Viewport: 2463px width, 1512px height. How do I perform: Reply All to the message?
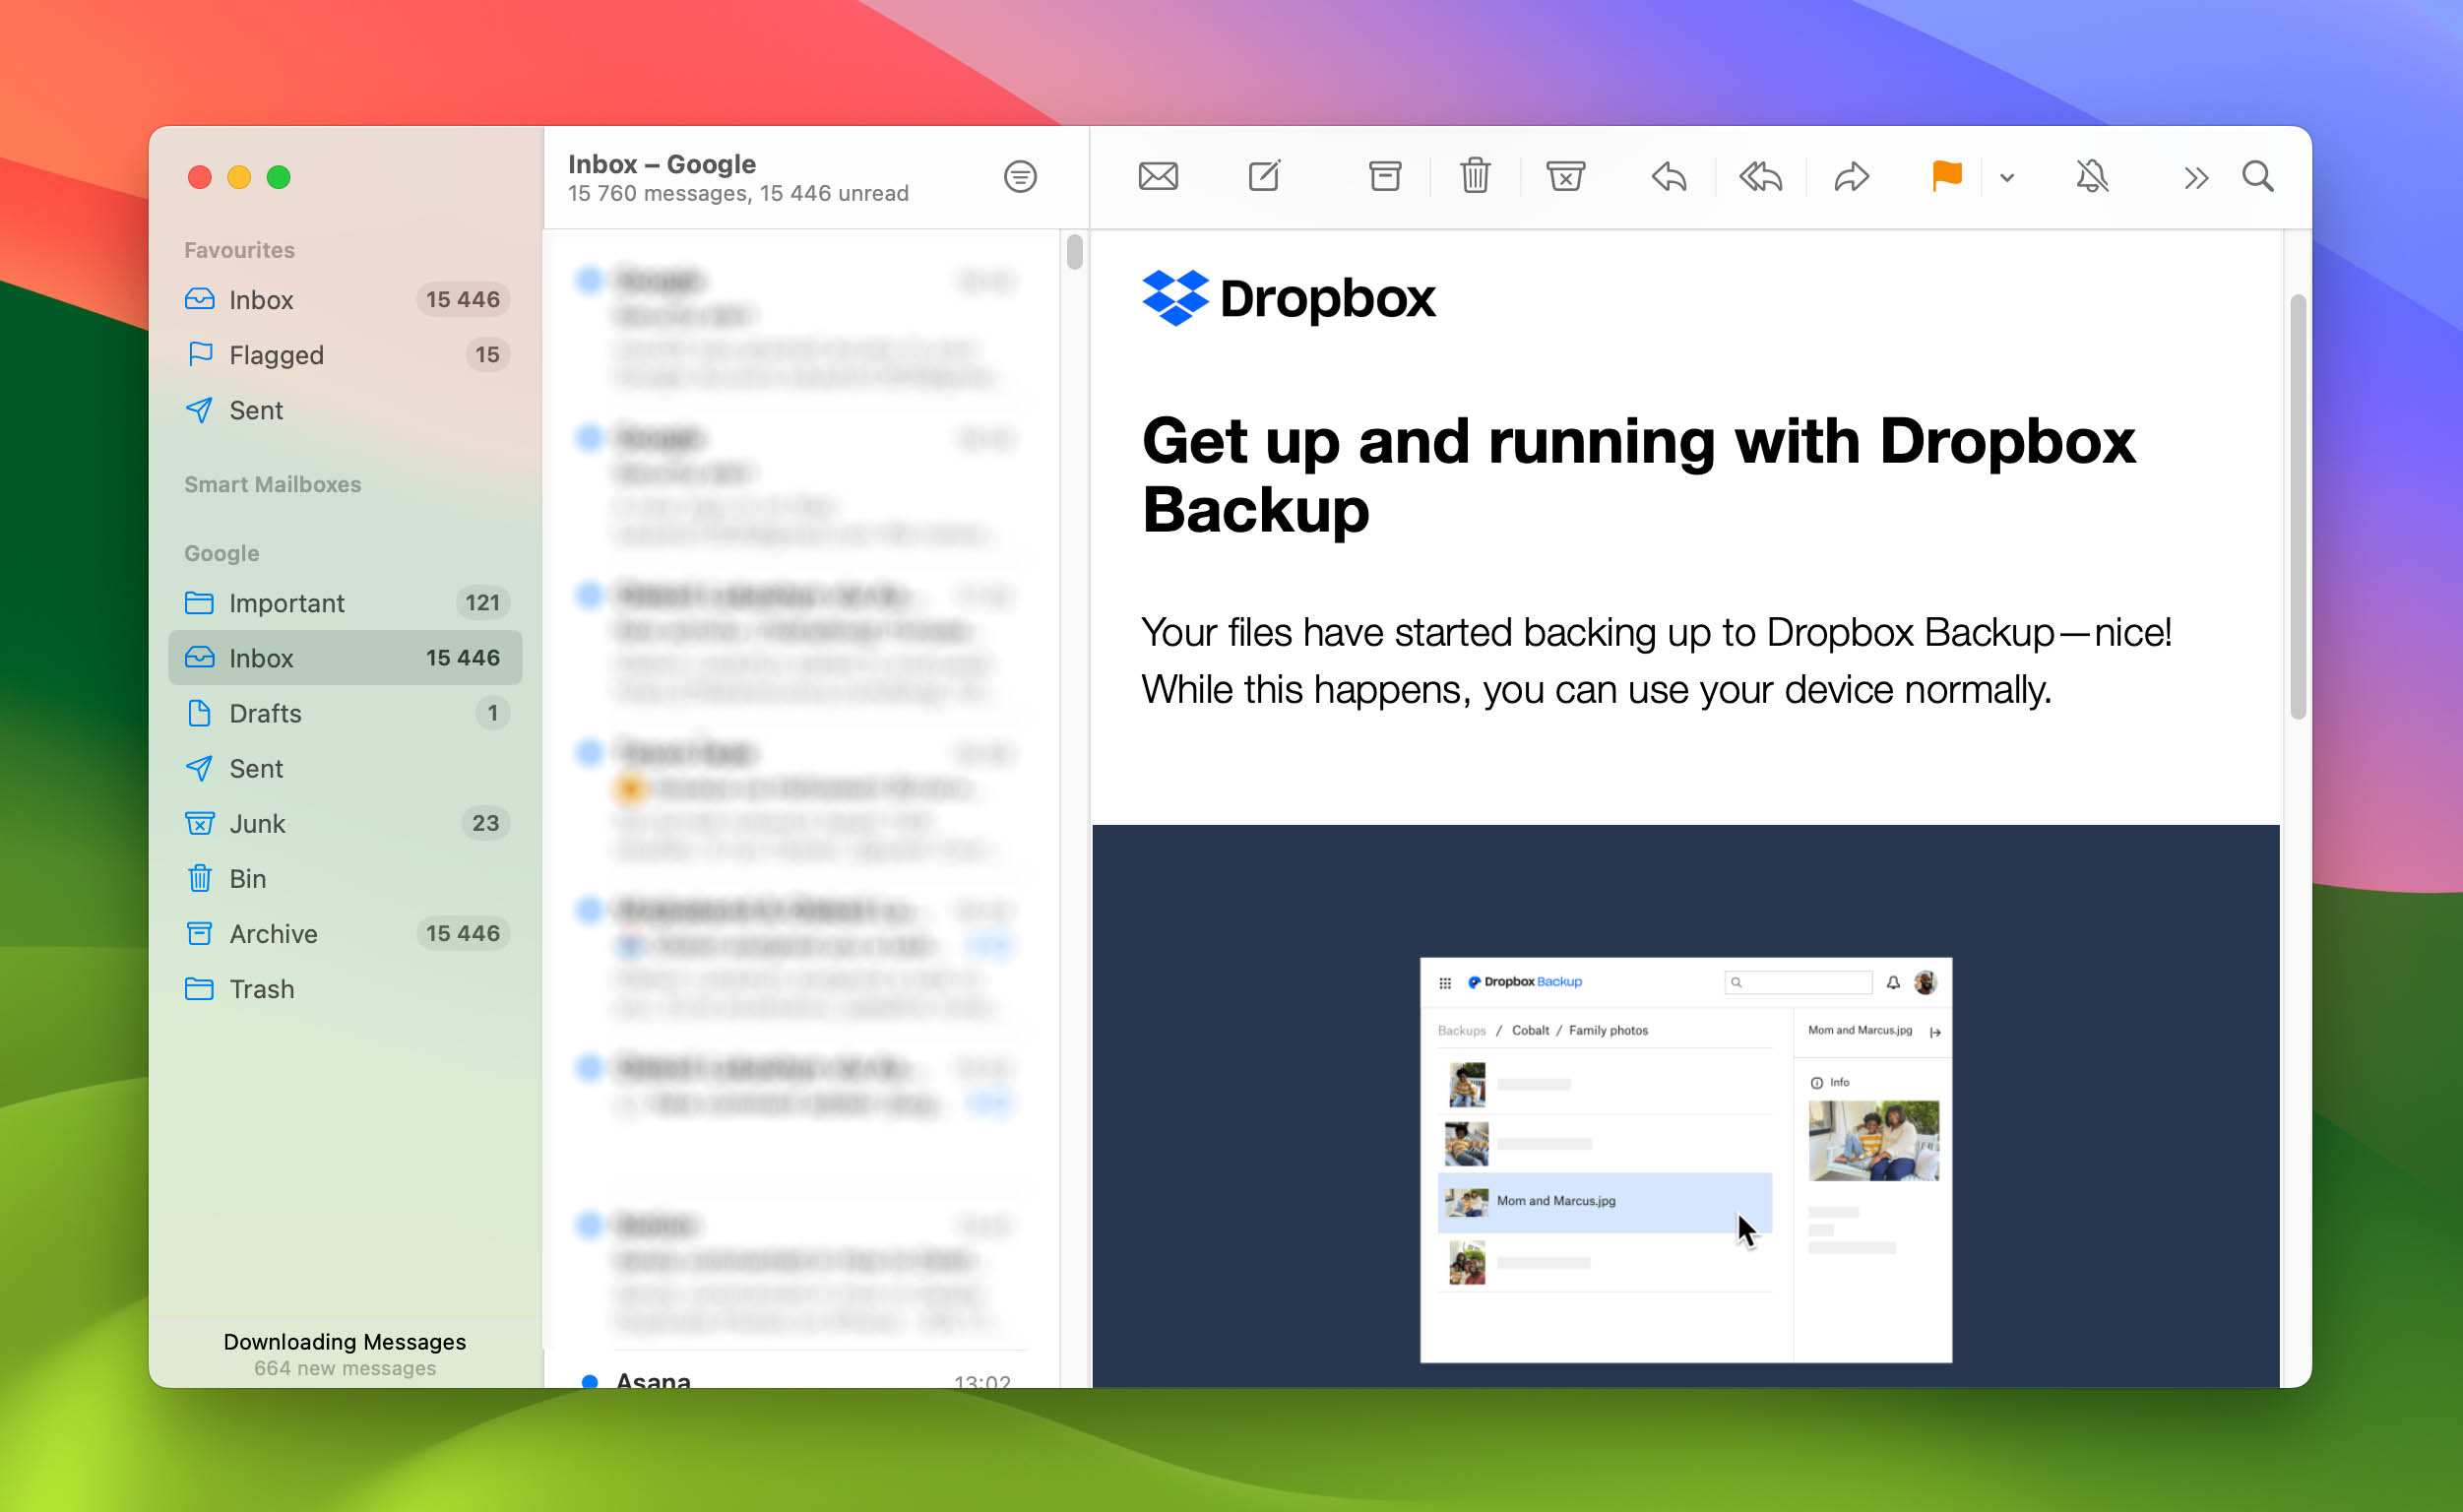pyautogui.click(x=1760, y=177)
